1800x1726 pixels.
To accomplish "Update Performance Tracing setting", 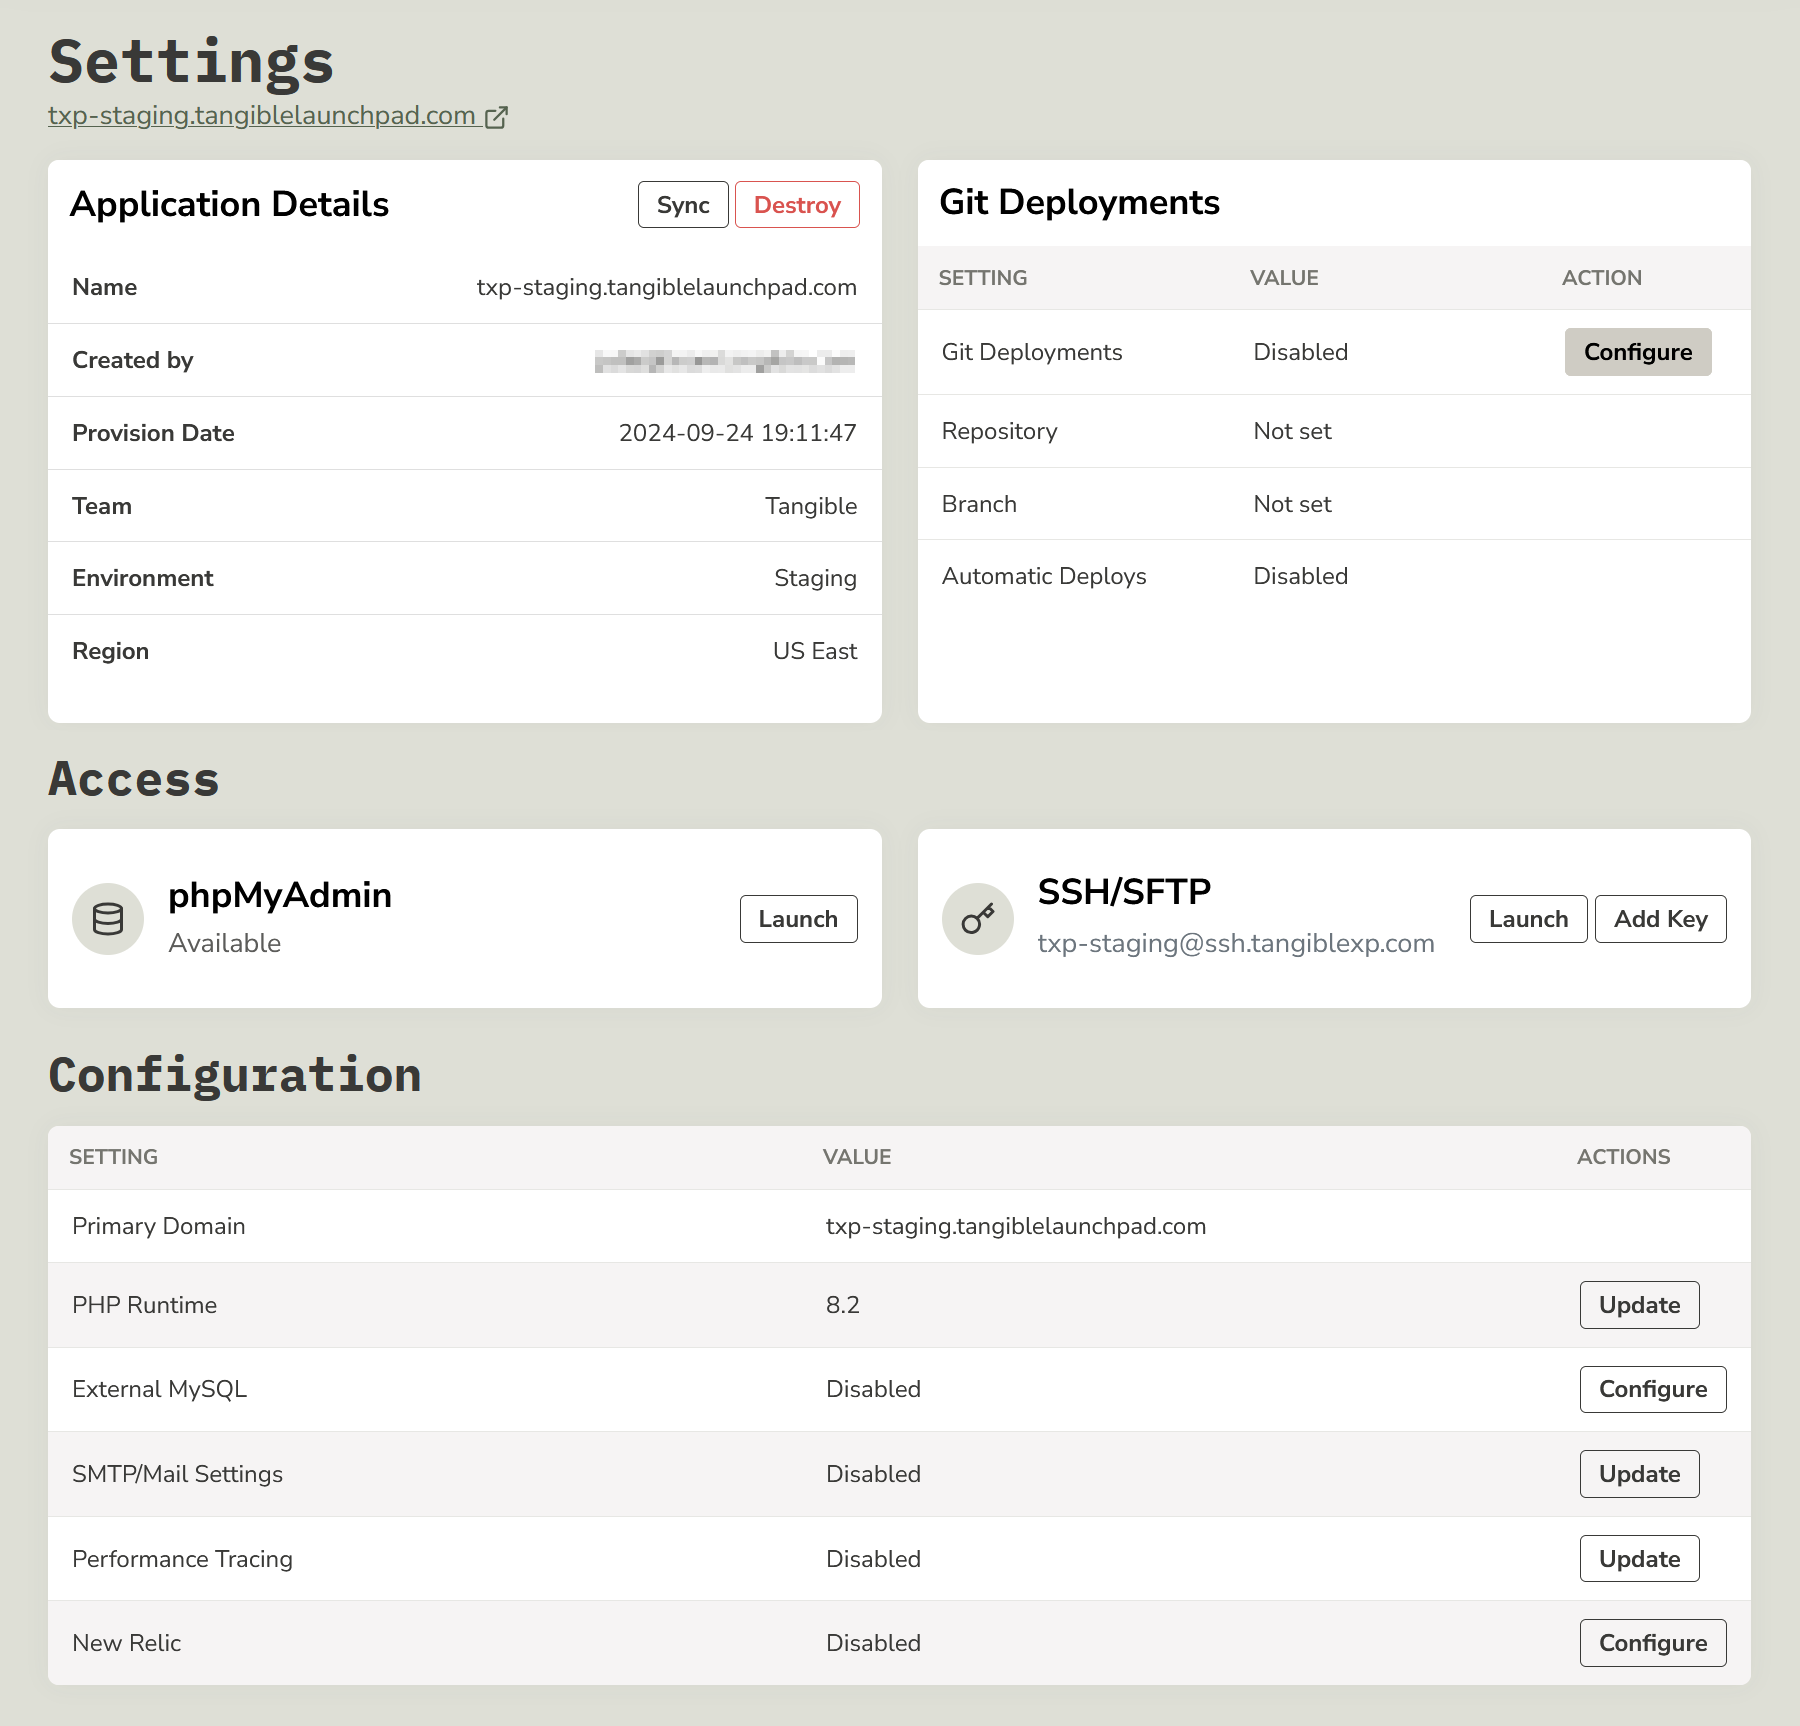I will pos(1638,1559).
